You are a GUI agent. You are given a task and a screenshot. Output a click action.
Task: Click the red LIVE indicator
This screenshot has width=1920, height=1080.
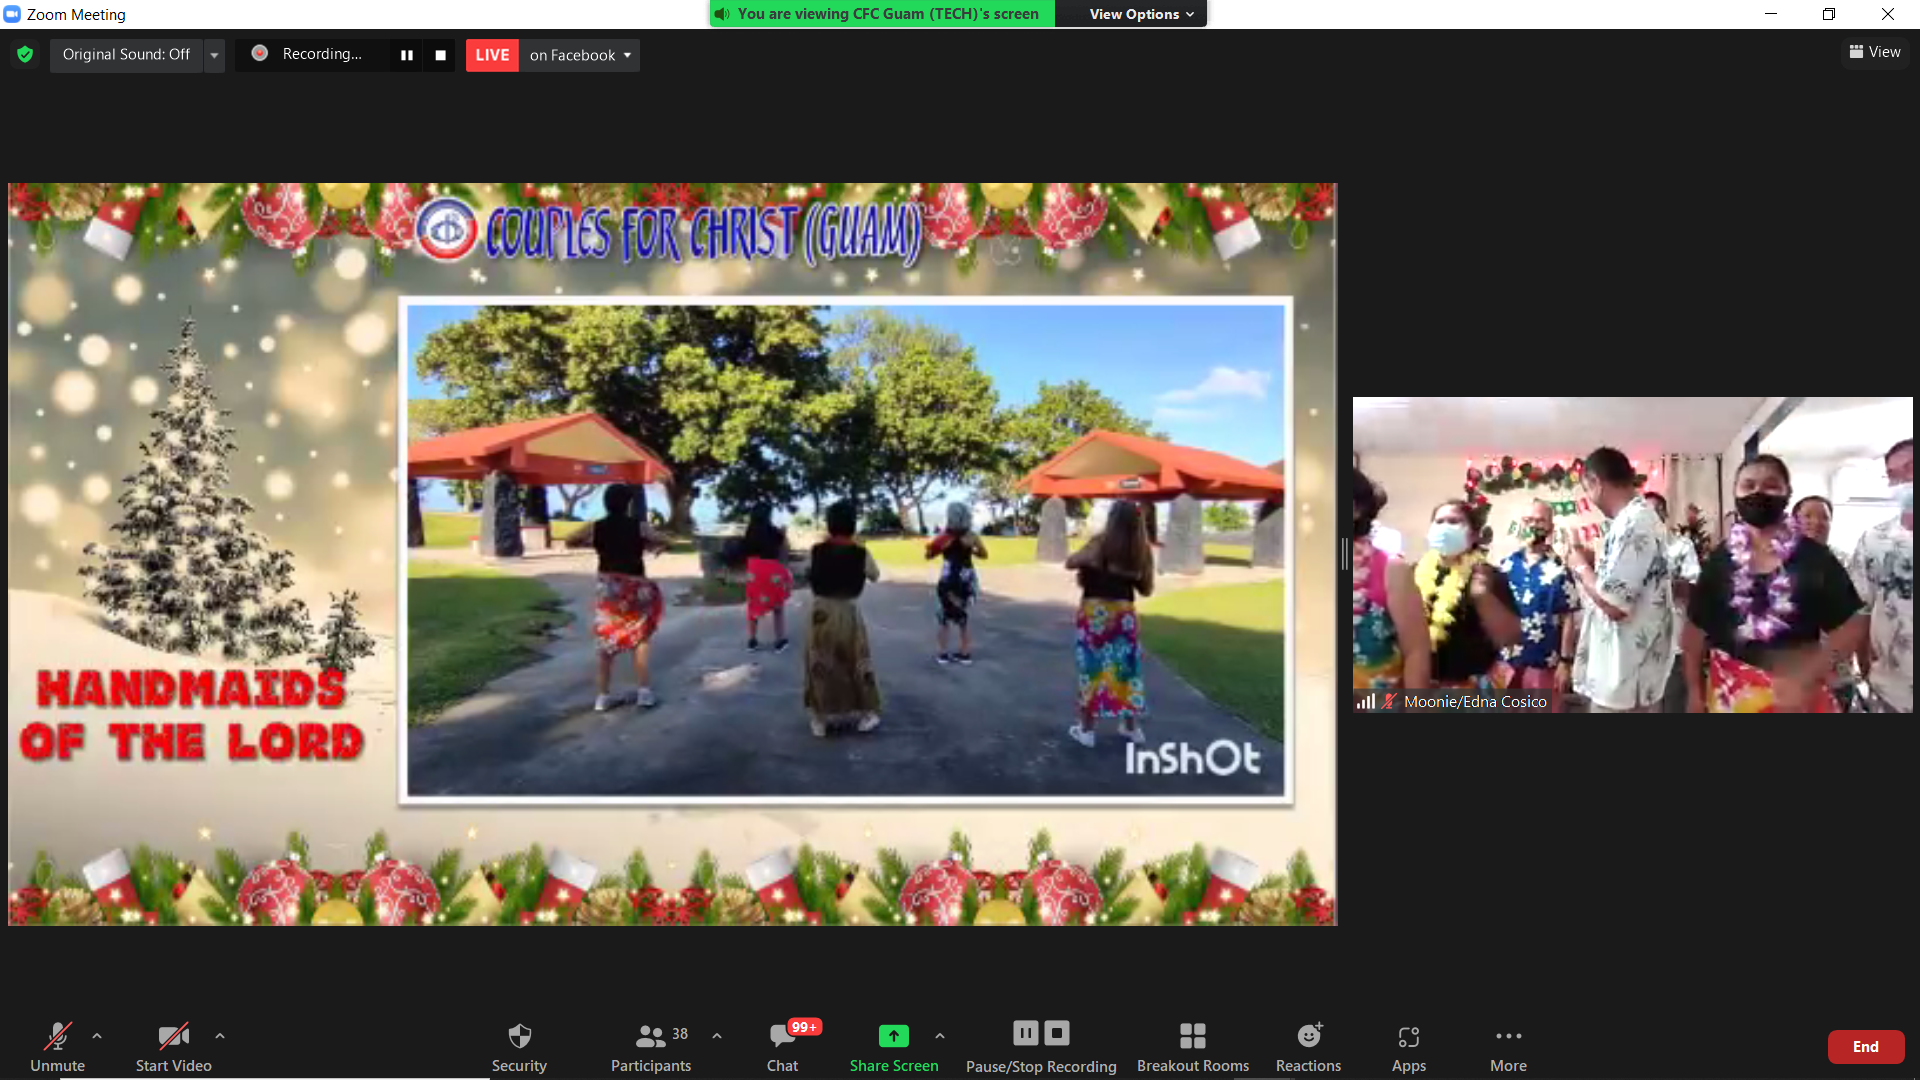pyautogui.click(x=492, y=55)
